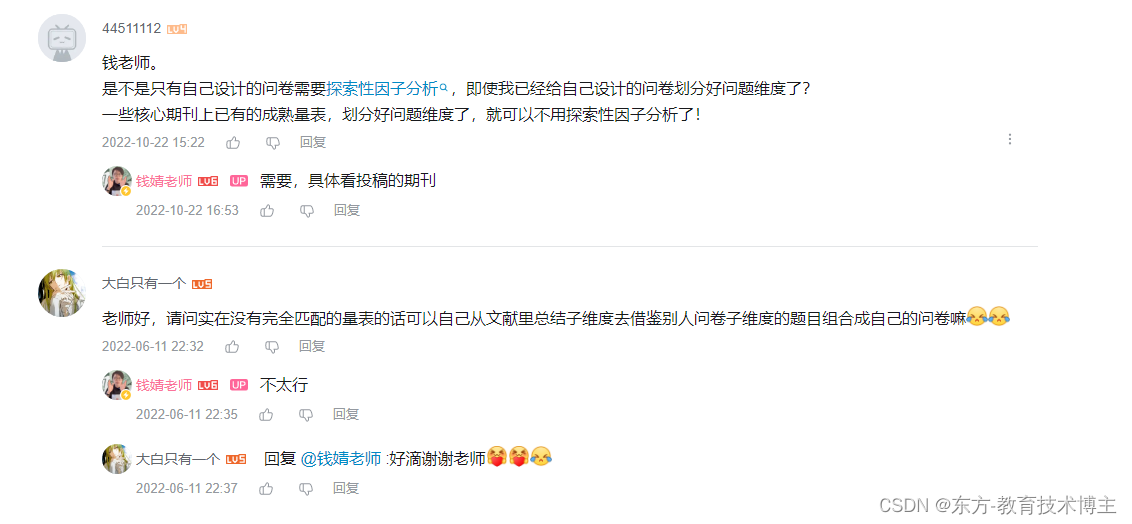Click 回复 under the 16:53 reply
The width and height of the screenshot is (1132, 524).
click(x=347, y=211)
